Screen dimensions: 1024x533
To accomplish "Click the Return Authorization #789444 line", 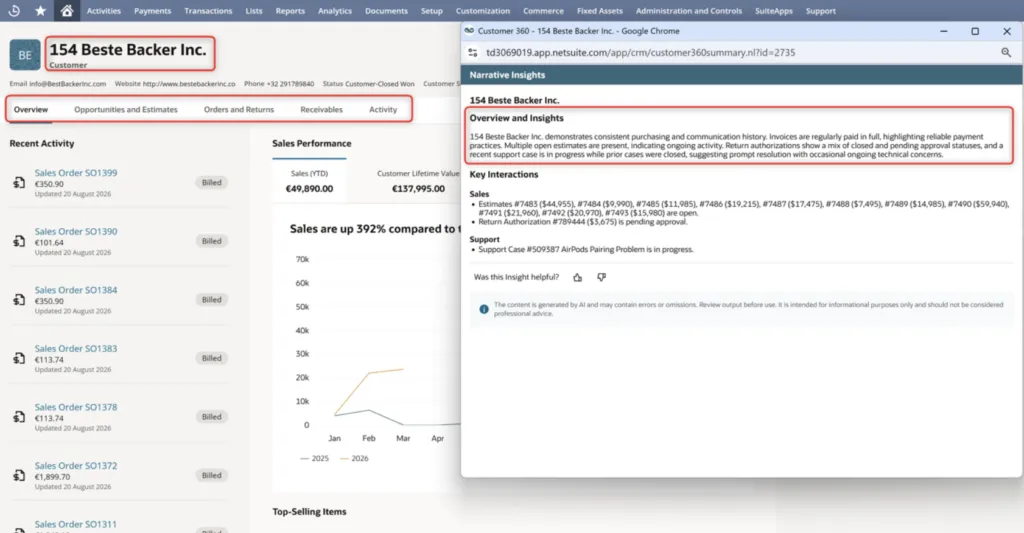I will click(x=583, y=222).
